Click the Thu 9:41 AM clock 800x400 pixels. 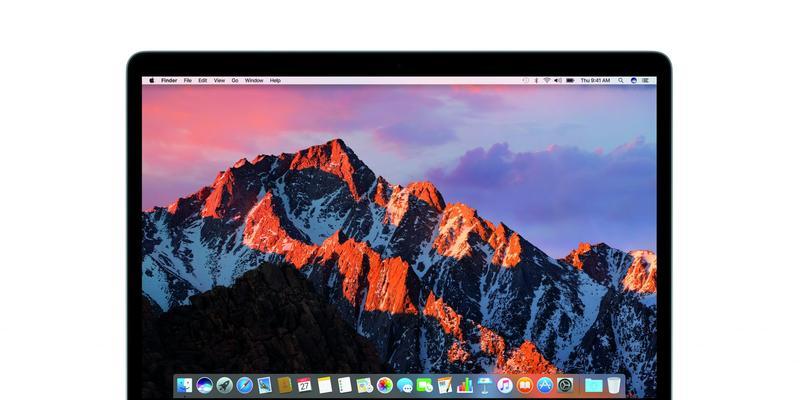(x=595, y=80)
